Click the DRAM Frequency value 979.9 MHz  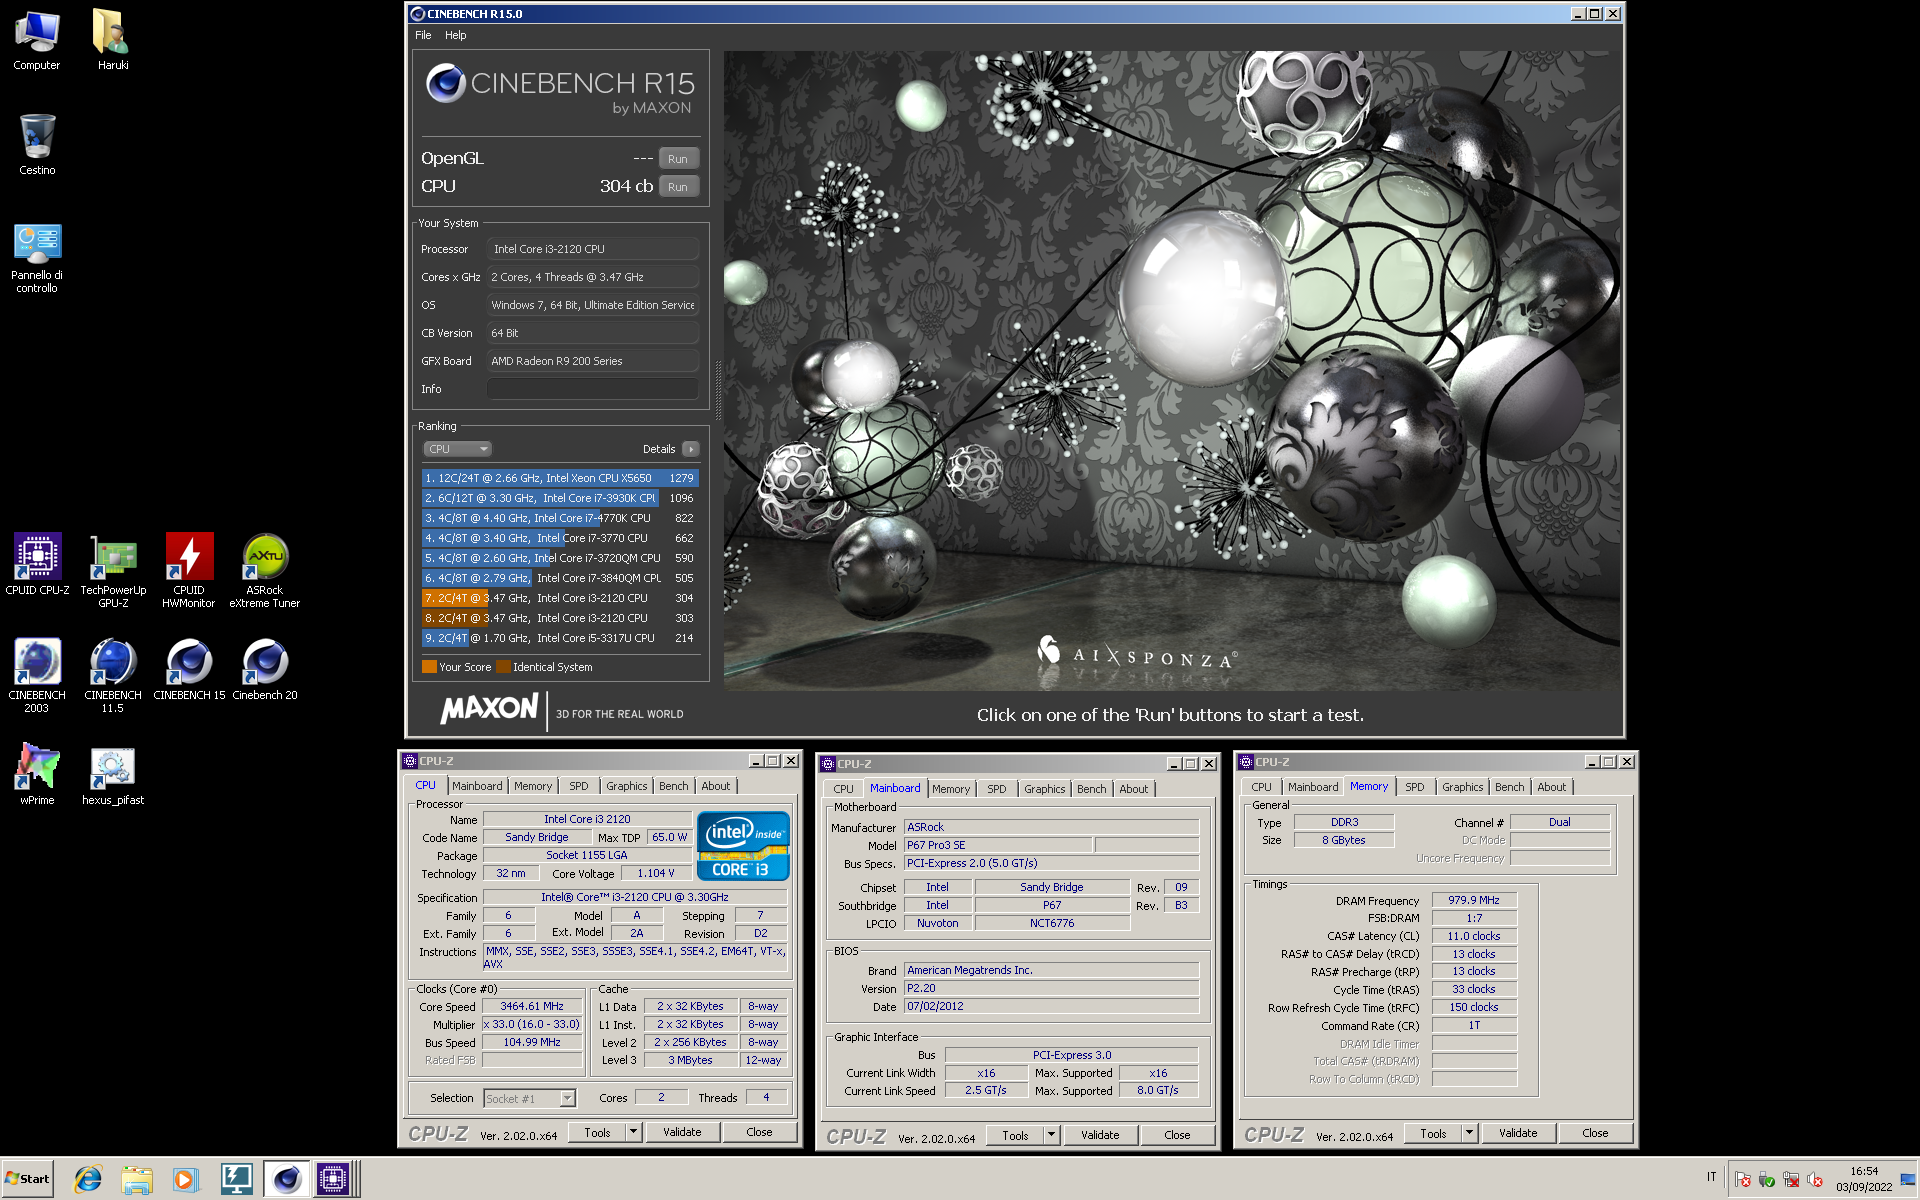click(x=1474, y=900)
